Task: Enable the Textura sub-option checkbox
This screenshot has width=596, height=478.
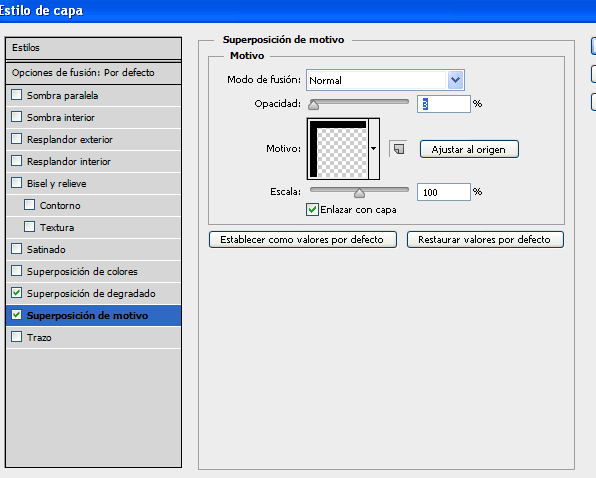Action: (29, 227)
